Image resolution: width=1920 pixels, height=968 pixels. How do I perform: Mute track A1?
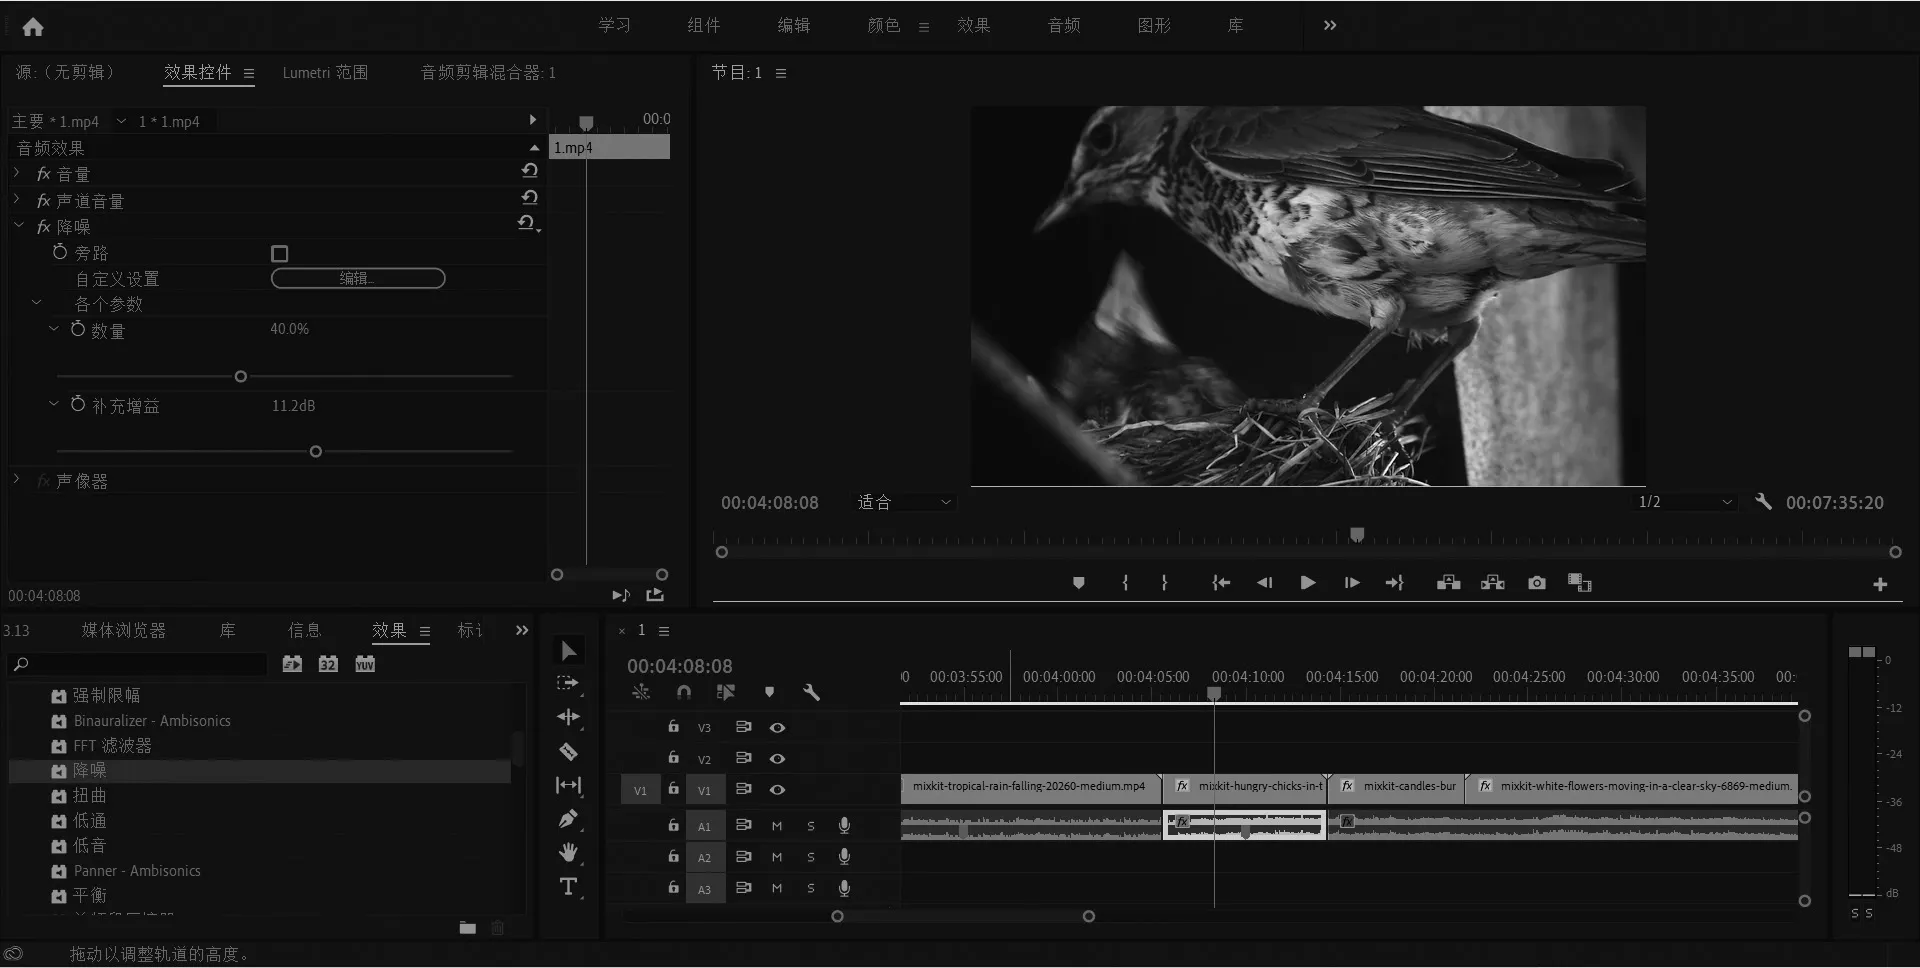click(x=777, y=826)
